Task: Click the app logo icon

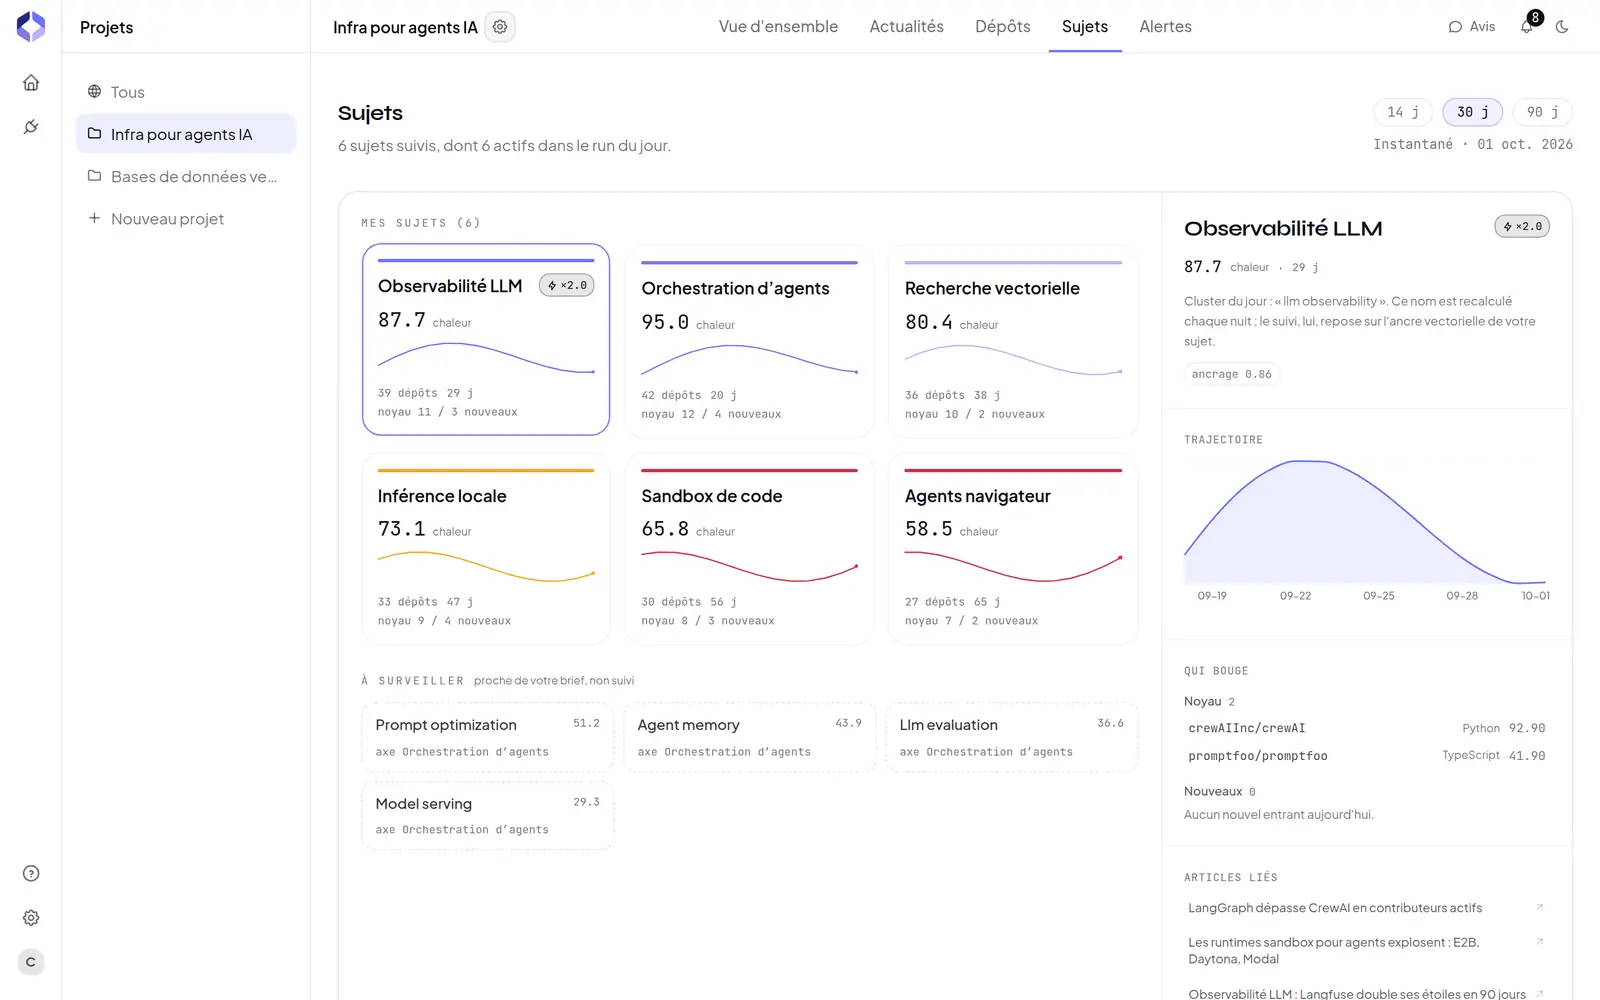Action: click(31, 27)
